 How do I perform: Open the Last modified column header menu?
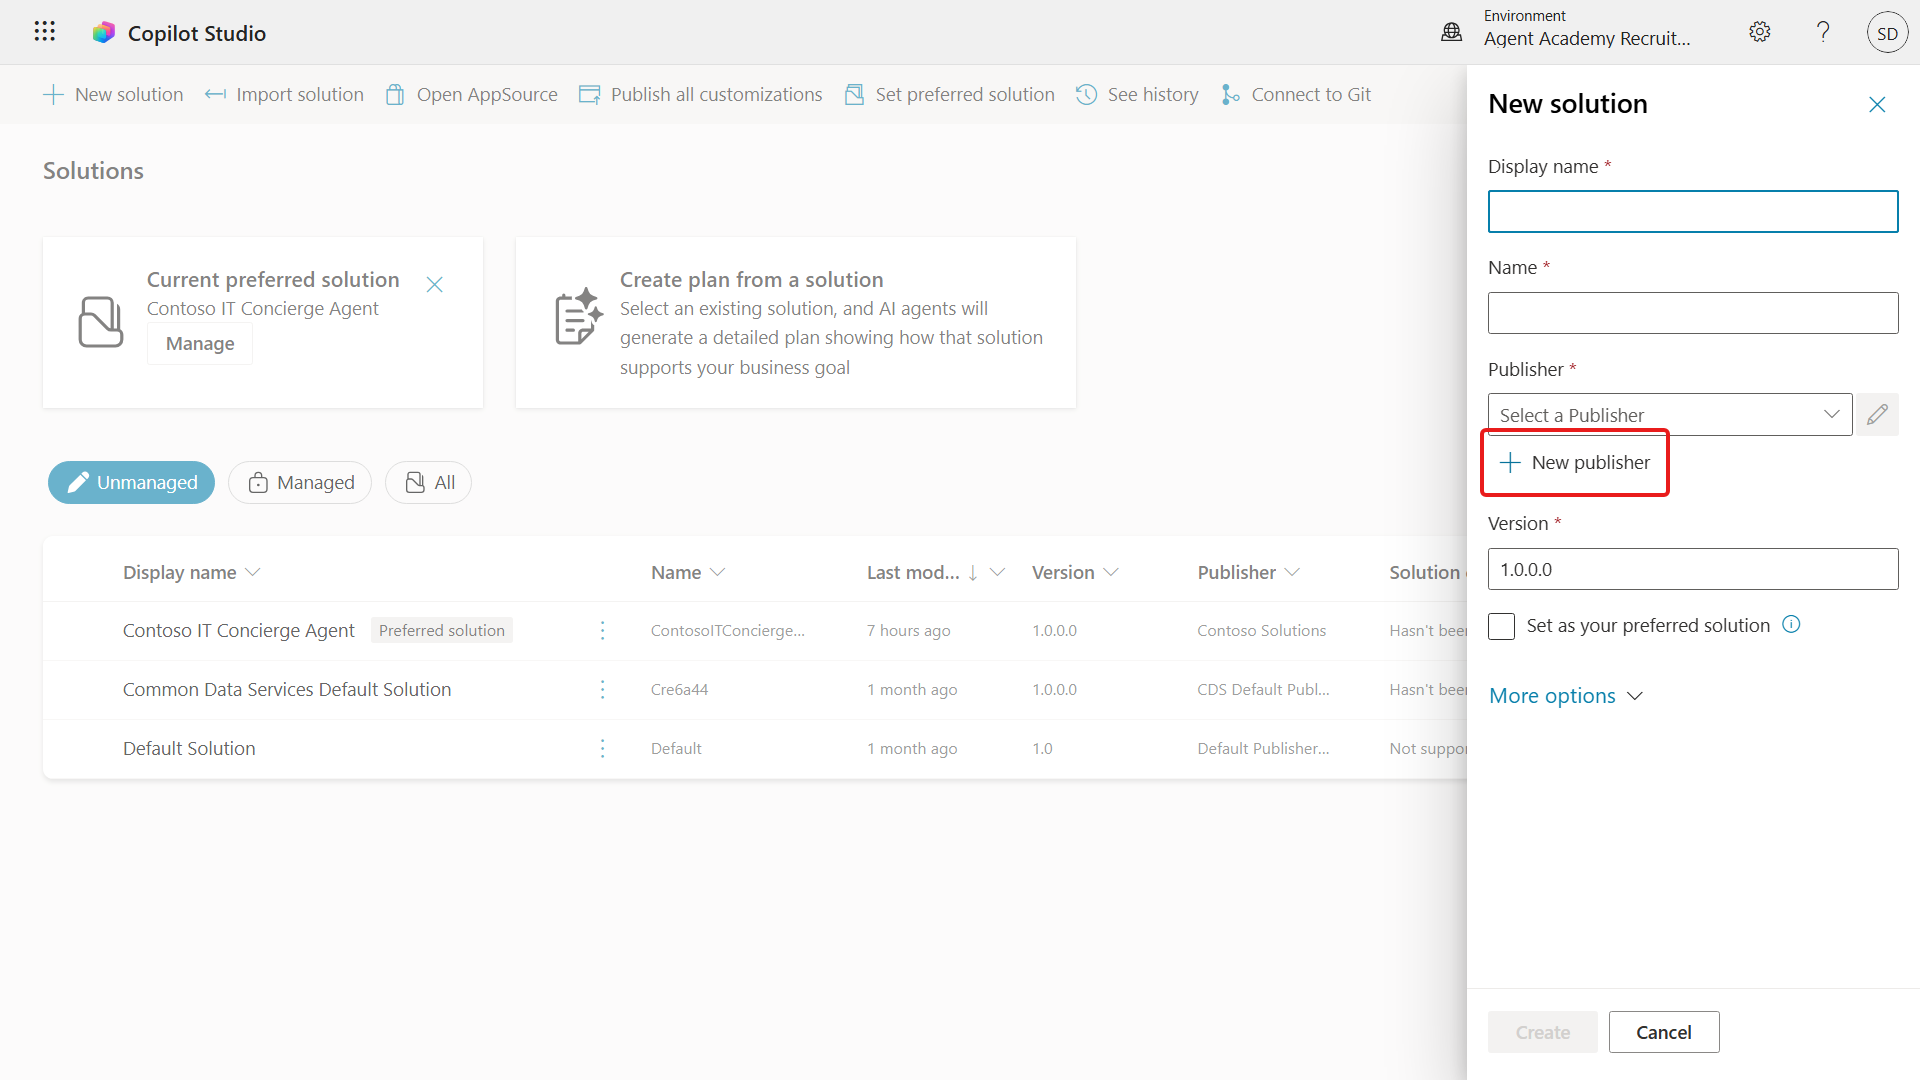[x=935, y=572]
